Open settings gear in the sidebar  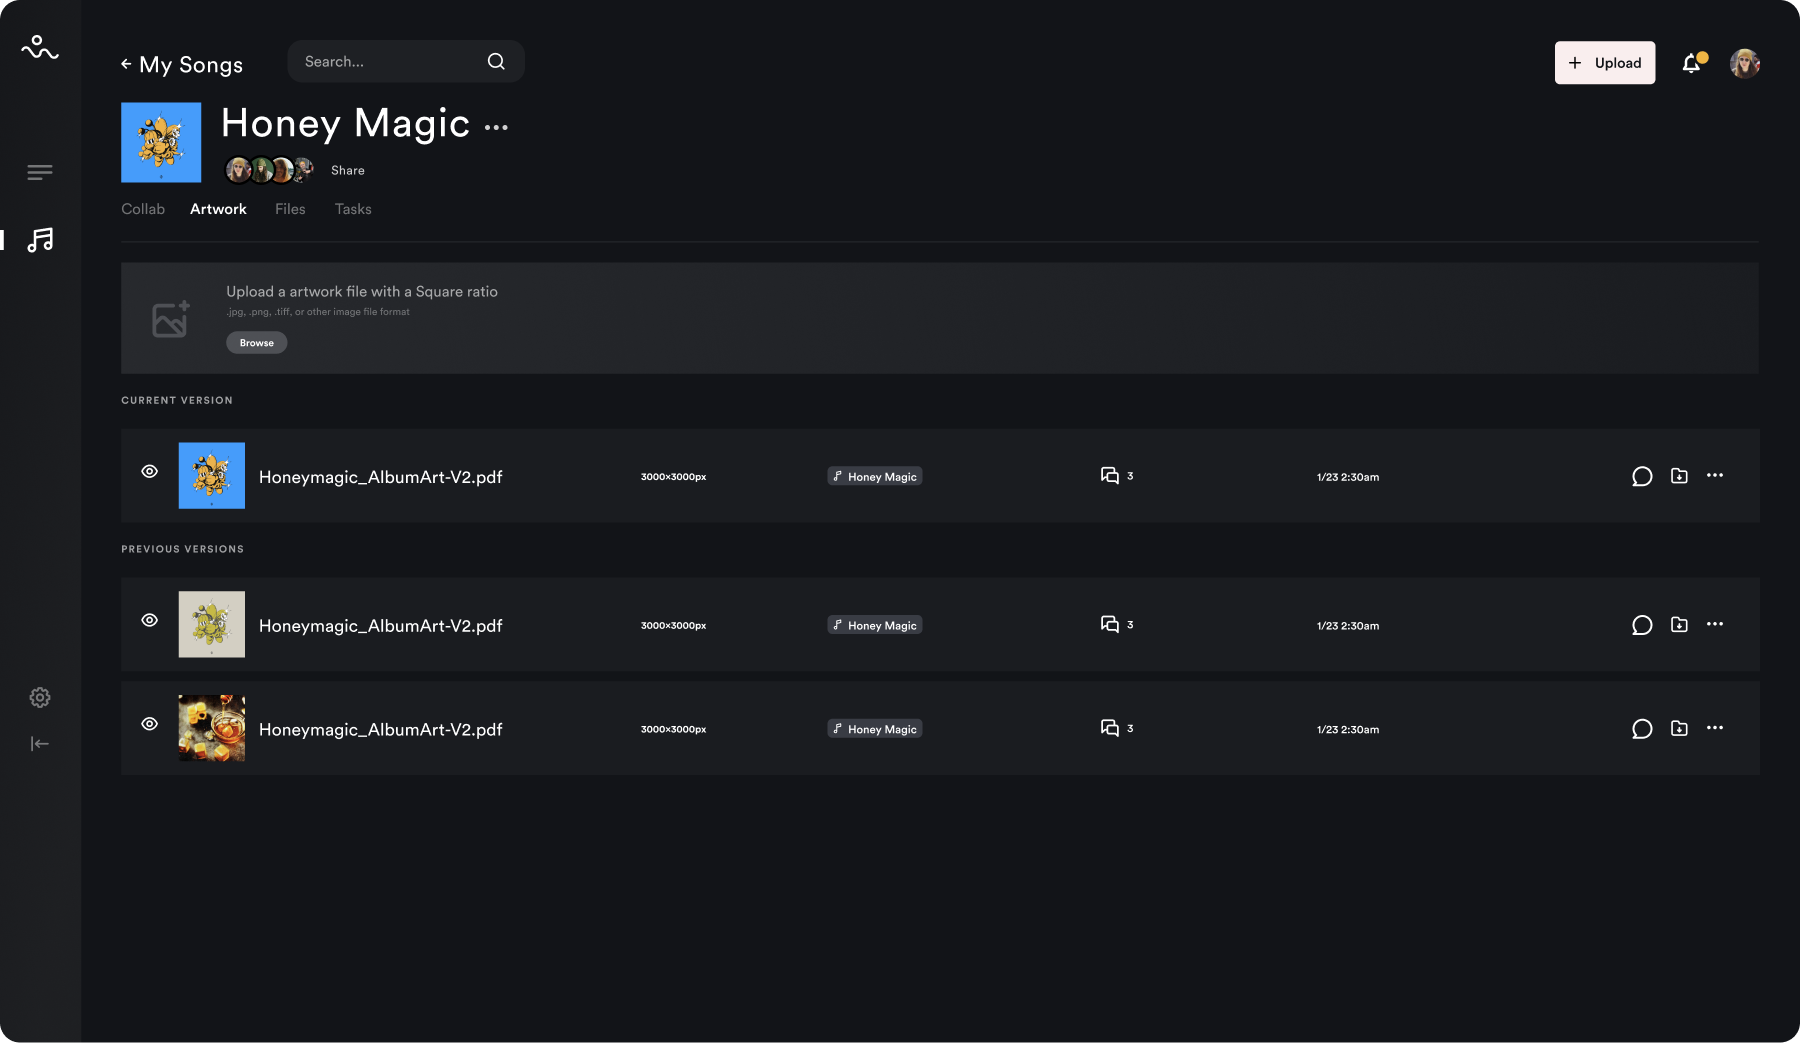click(x=40, y=697)
